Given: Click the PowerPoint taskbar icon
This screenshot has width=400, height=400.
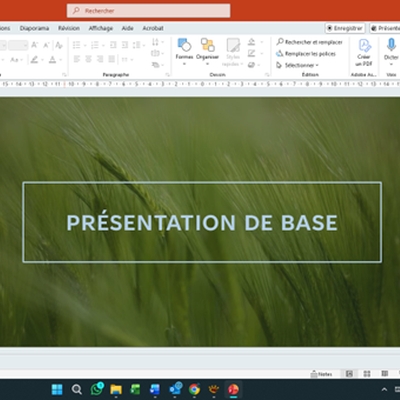Looking at the screenshot, I should 233,389.
